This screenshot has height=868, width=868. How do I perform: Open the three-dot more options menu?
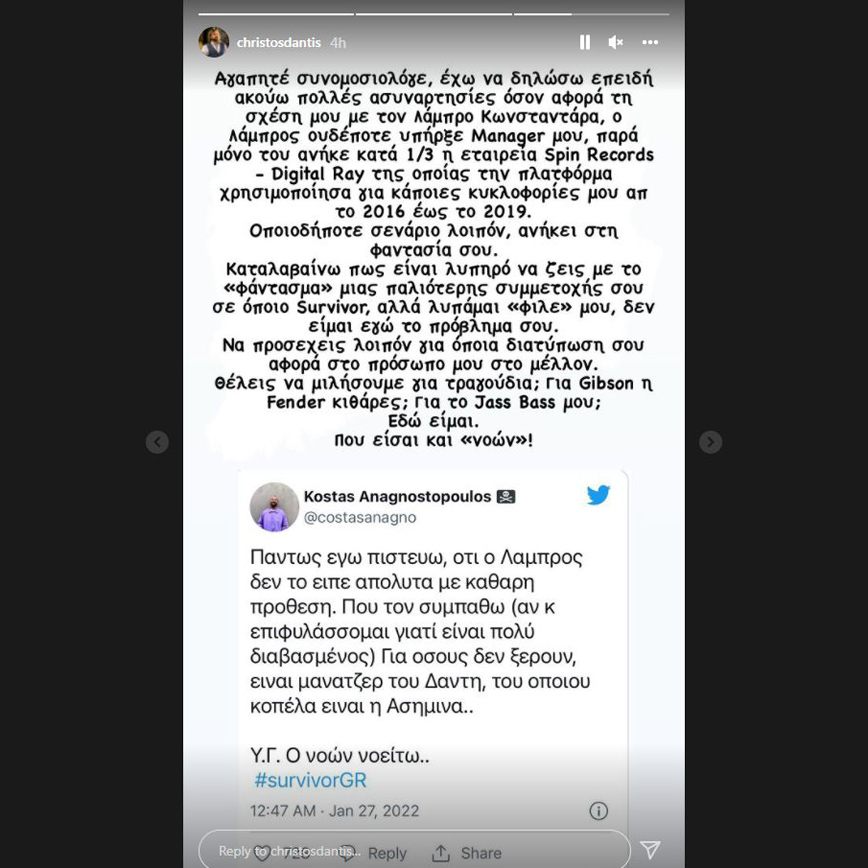click(650, 42)
